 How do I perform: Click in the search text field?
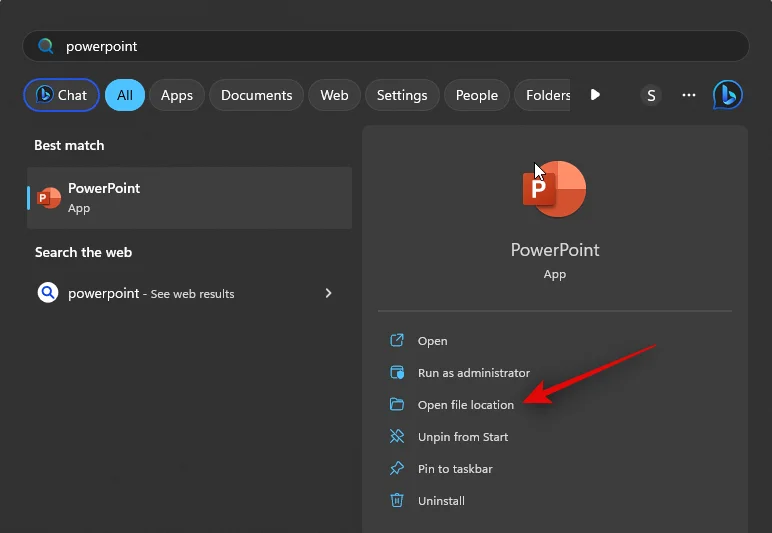coord(400,46)
